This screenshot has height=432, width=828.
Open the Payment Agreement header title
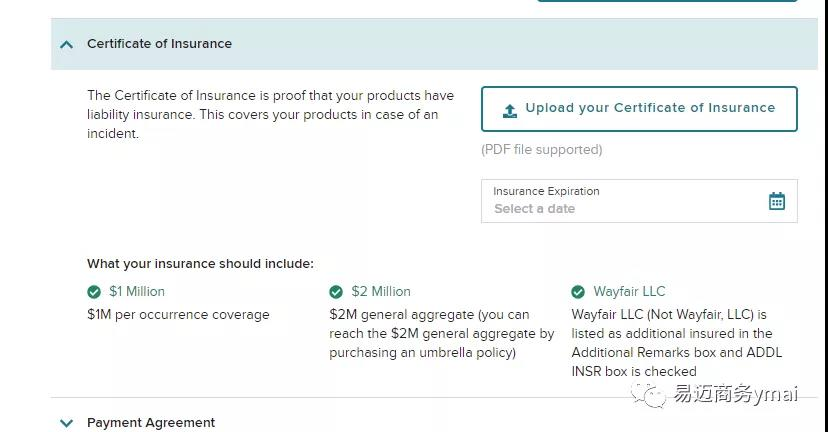tap(151, 423)
